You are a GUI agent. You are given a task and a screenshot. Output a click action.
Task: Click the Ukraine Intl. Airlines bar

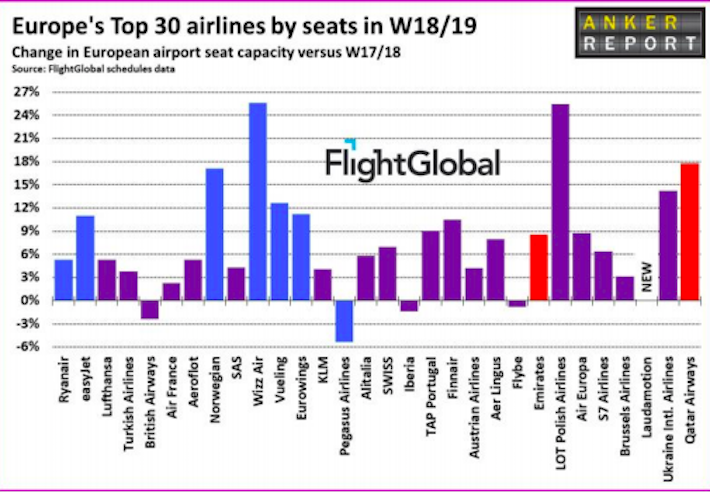point(668,246)
